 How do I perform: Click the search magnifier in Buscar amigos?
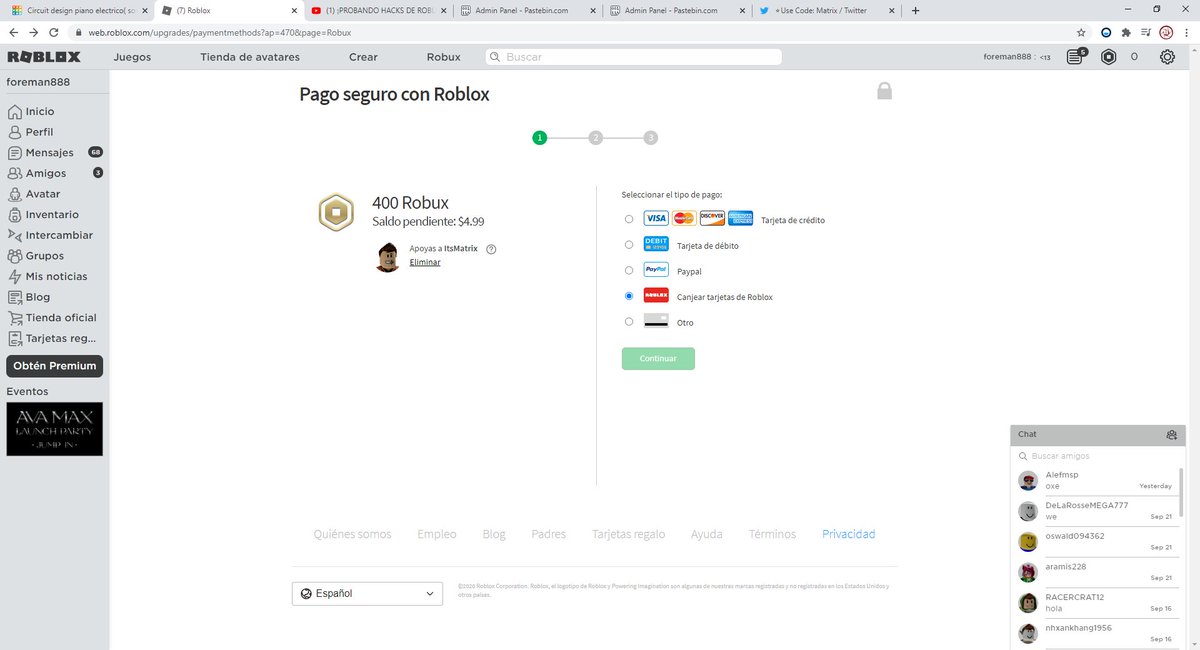[1022, 455]
